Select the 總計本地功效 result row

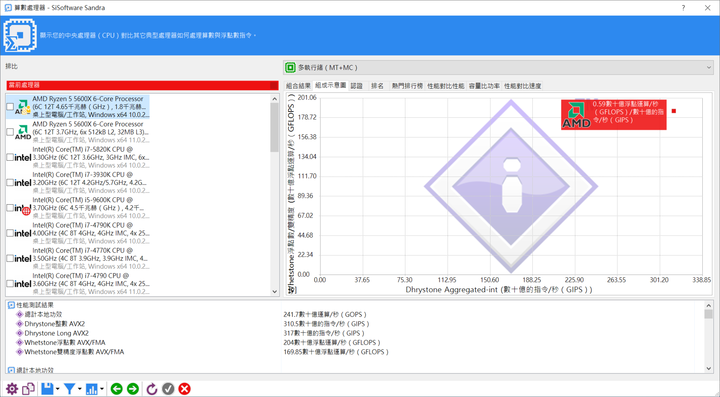tap(43, 314)
